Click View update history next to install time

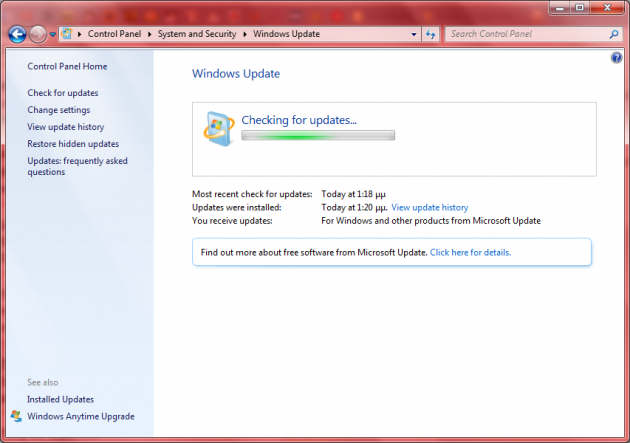[430, 207]
